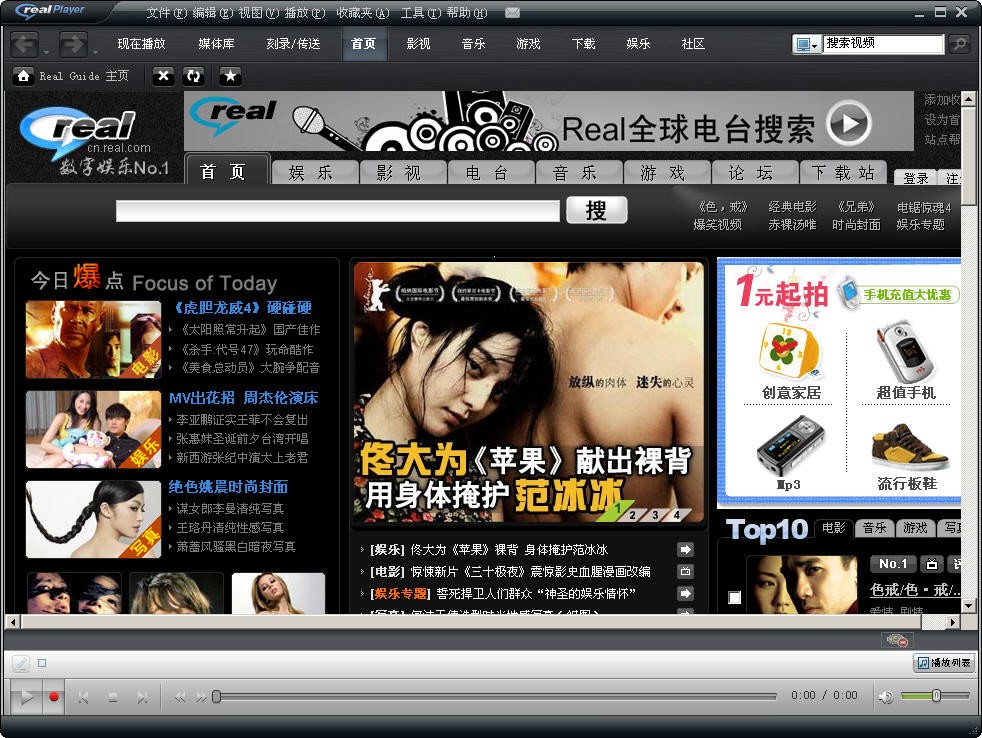The height and width of the screenshot is (738, 982).
Task: Click the vertical scrollbar down arrow
Action: 968,606
